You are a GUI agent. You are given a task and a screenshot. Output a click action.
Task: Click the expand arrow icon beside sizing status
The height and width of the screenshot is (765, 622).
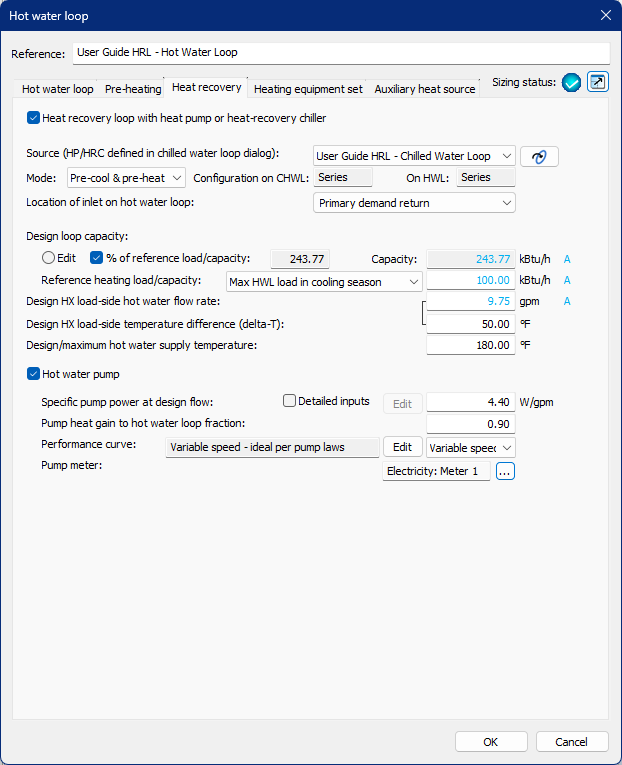coord(597,83)
